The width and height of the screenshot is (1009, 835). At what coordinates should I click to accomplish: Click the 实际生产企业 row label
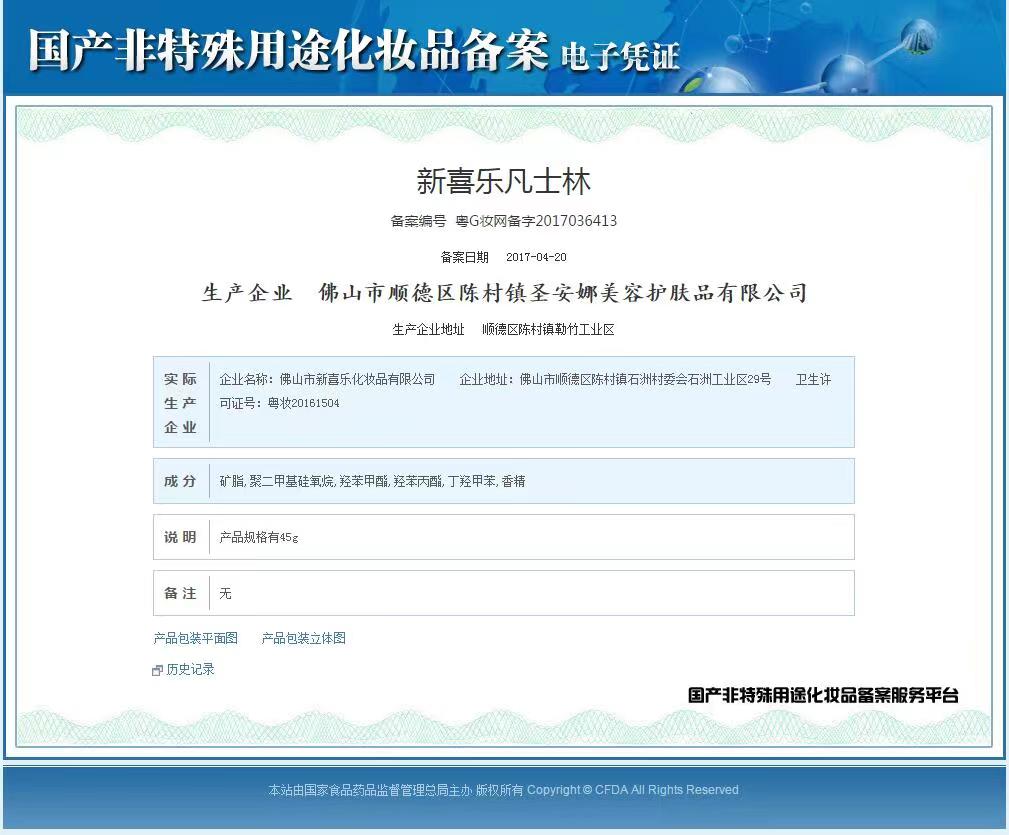181,403
